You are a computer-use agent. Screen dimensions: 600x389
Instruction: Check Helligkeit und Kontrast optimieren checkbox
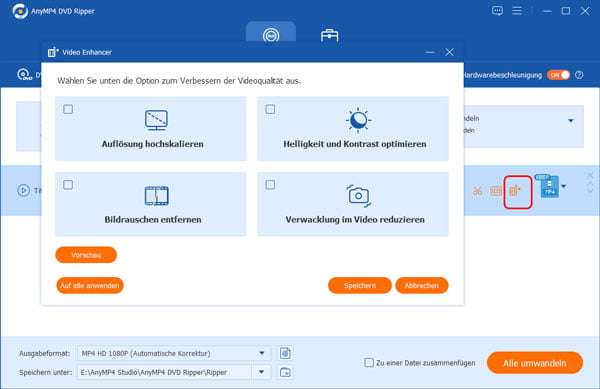tap(270, 109)
